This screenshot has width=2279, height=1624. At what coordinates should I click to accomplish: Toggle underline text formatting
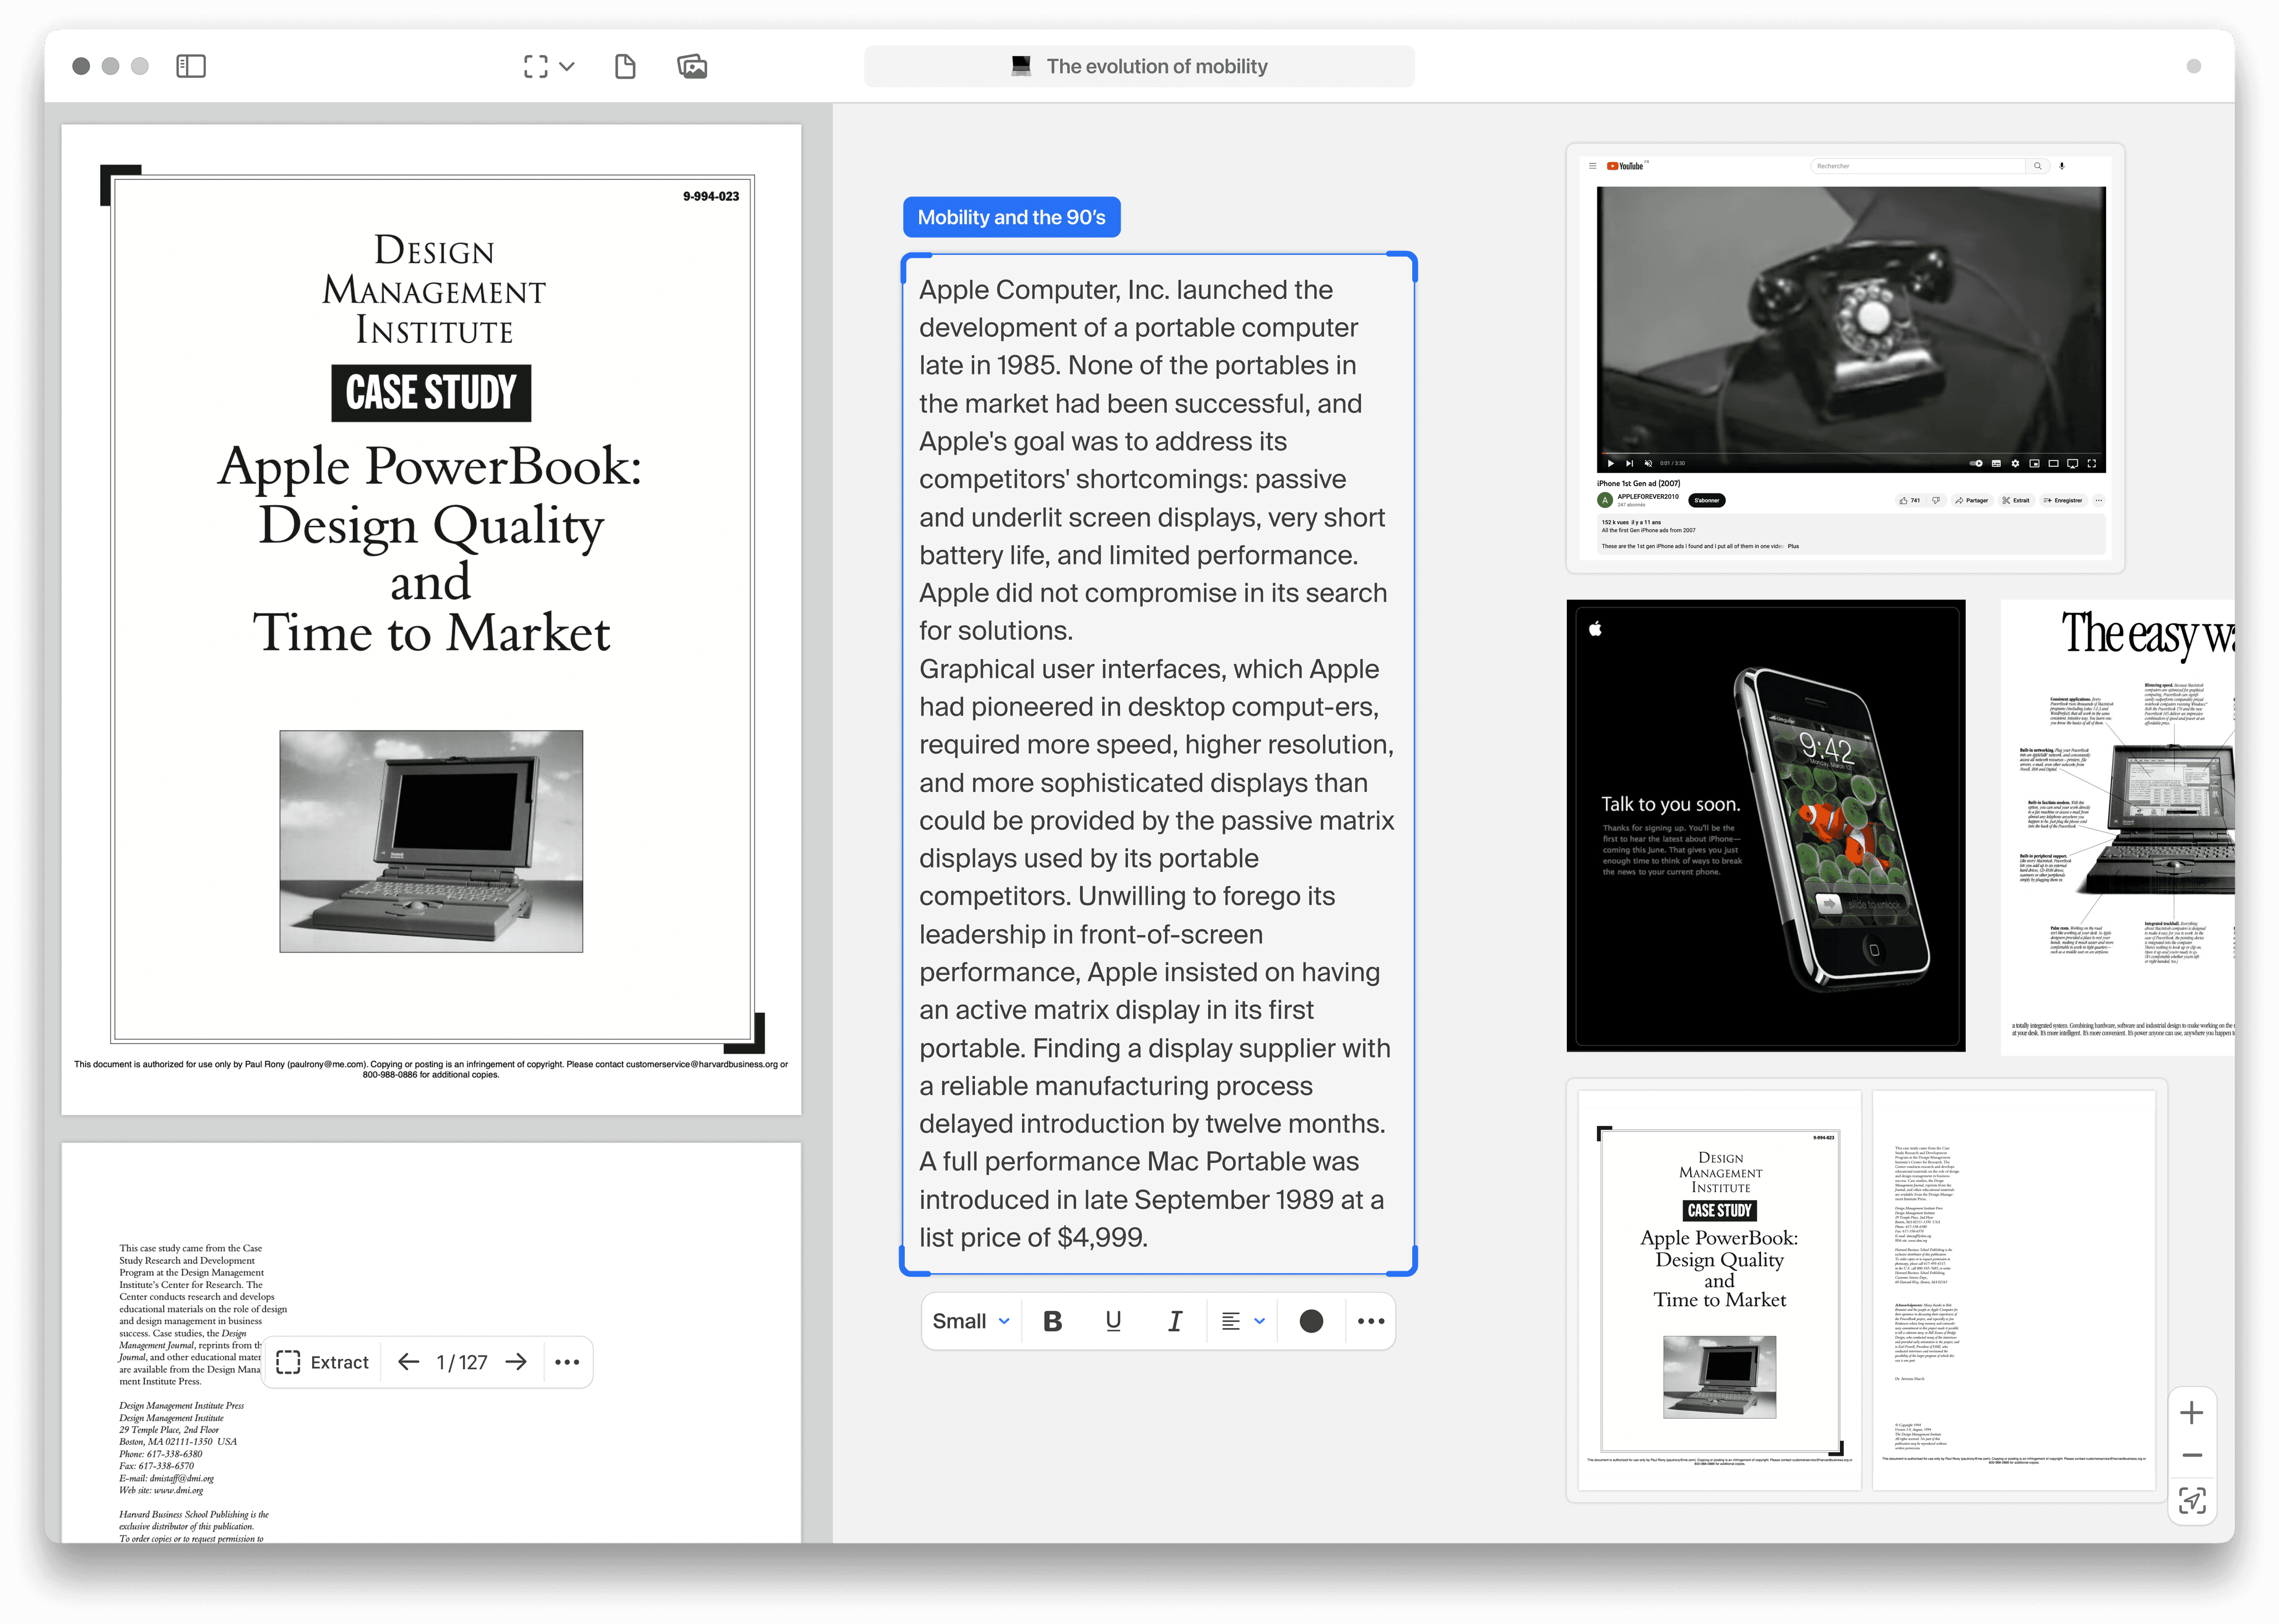pyautogui.click(x=1113, y=1321)
